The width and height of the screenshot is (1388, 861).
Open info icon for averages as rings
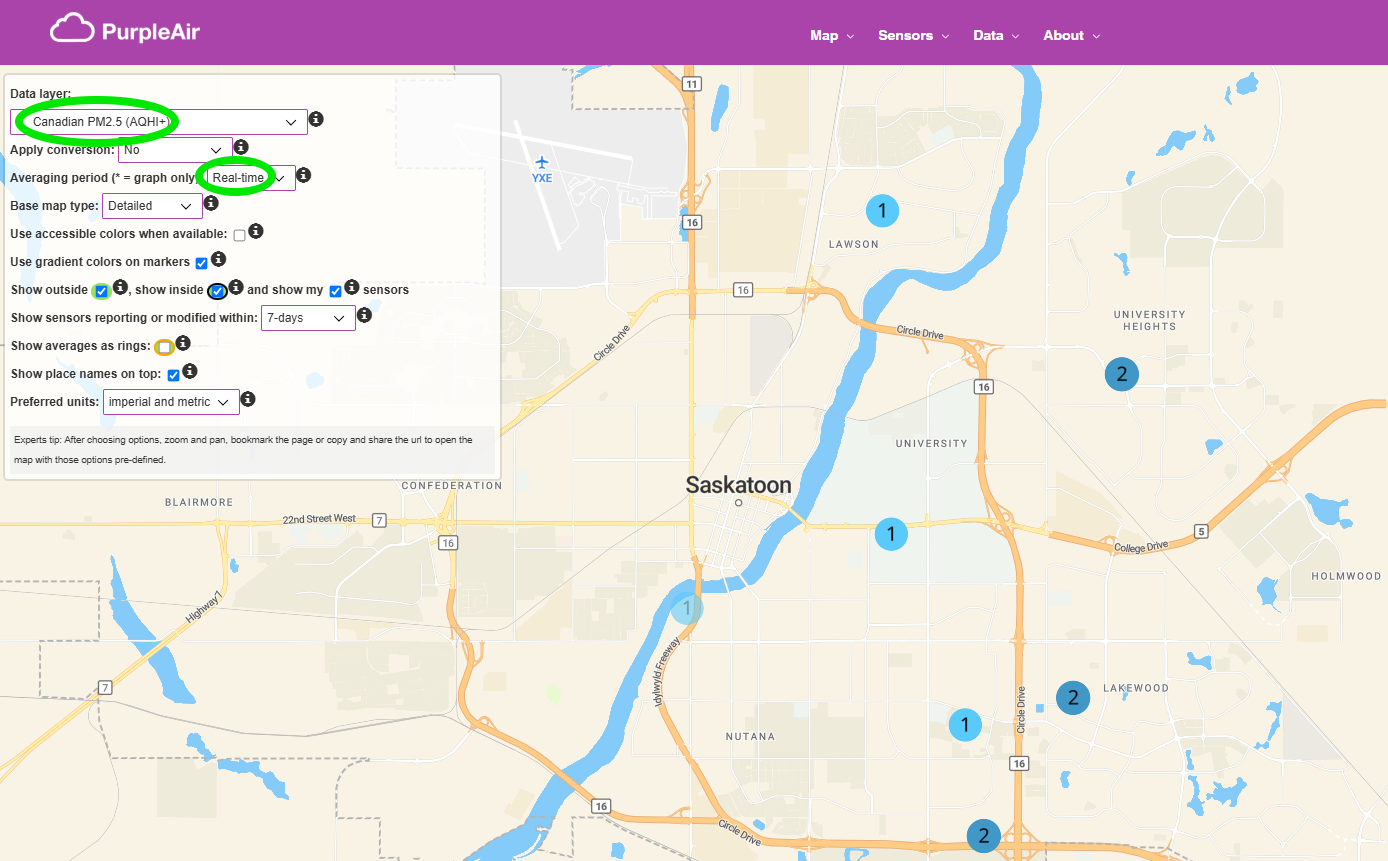pyautogui.click(x=184, y=343)
